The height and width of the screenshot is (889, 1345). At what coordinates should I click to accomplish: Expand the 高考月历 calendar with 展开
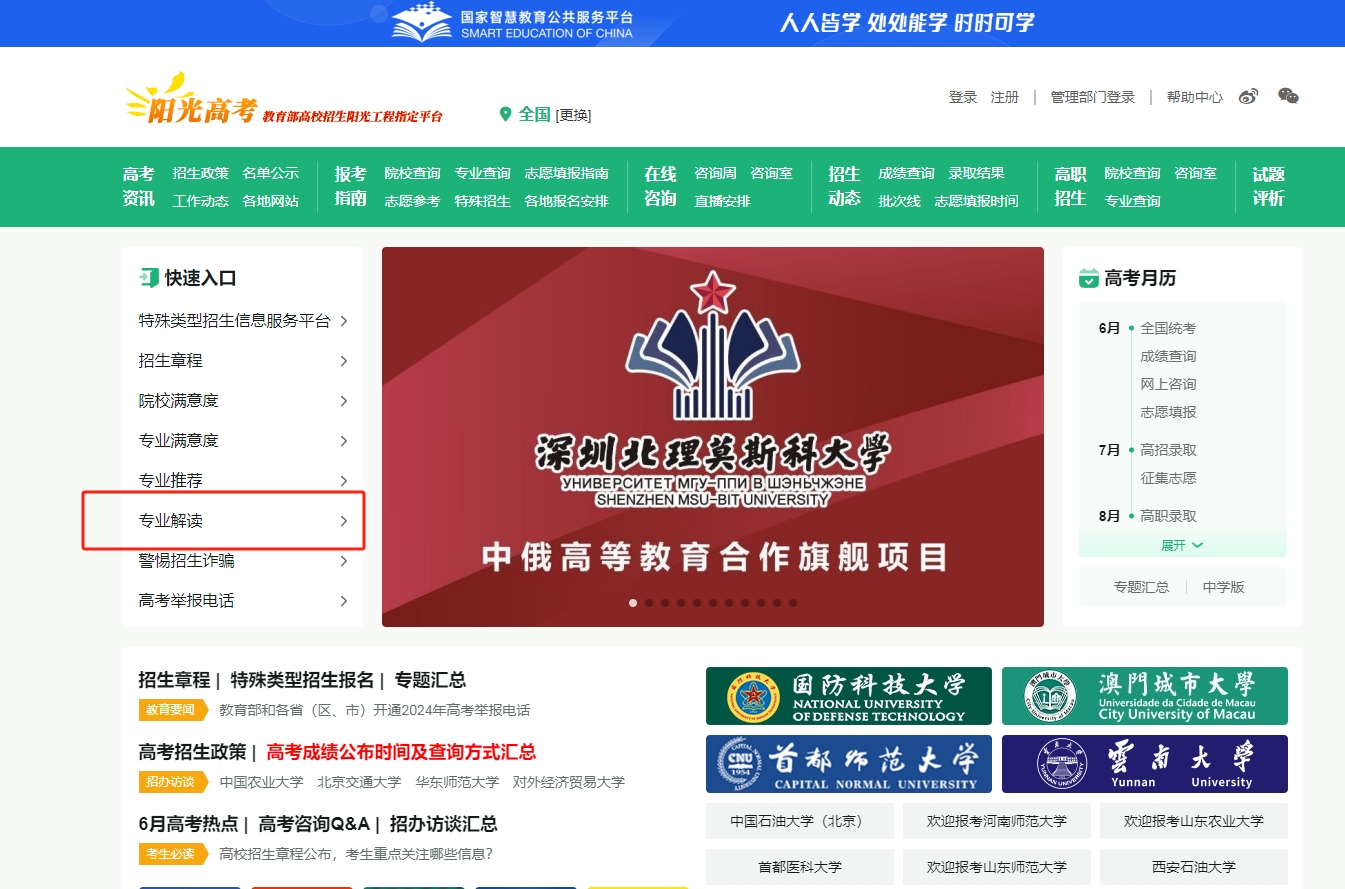click(1182, 545)
